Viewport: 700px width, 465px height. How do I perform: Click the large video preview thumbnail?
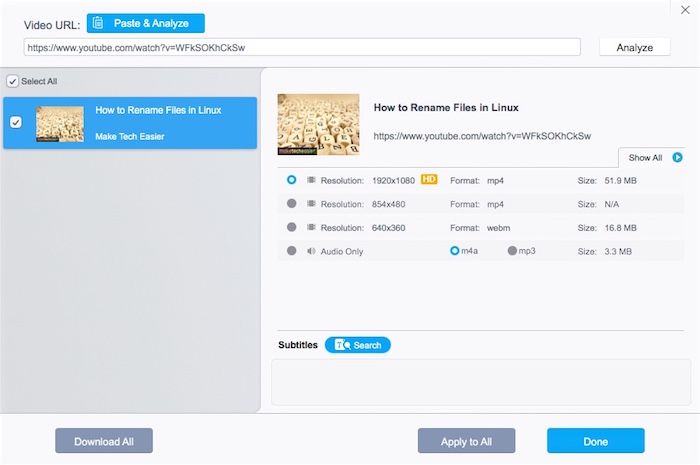point(318,125)
